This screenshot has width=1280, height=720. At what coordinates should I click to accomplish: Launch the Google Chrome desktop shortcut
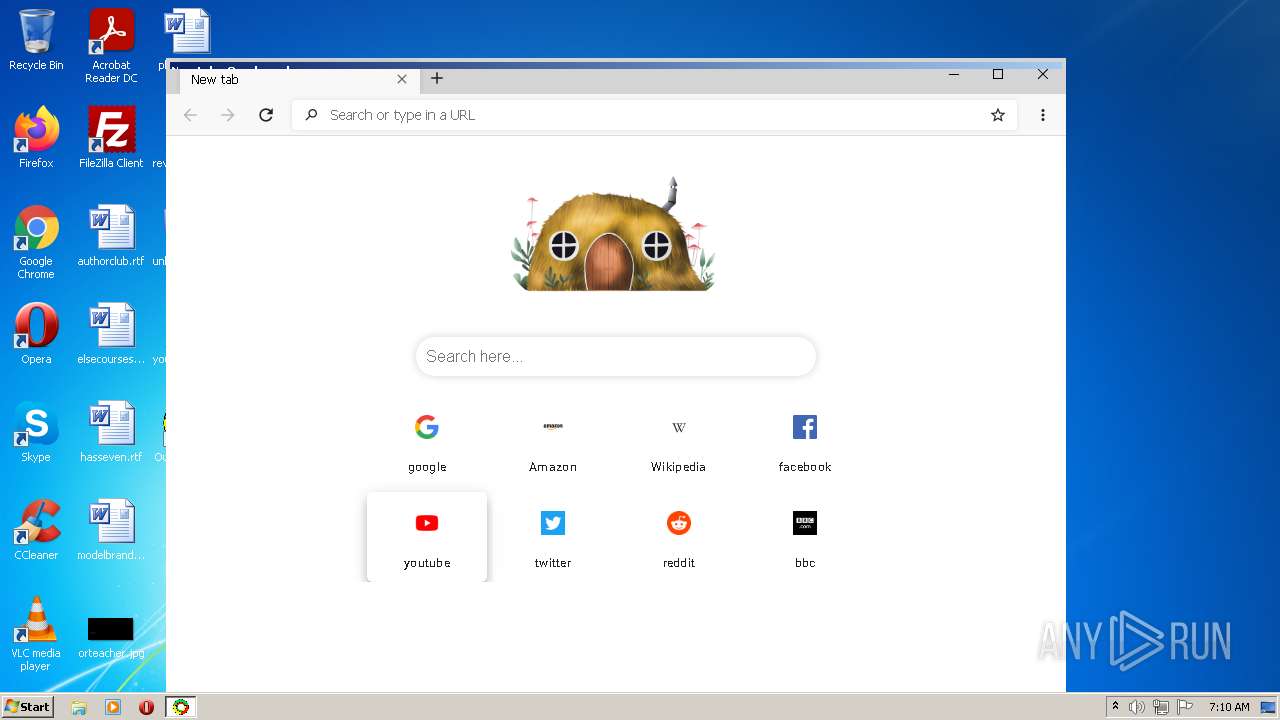click(36, 242)
